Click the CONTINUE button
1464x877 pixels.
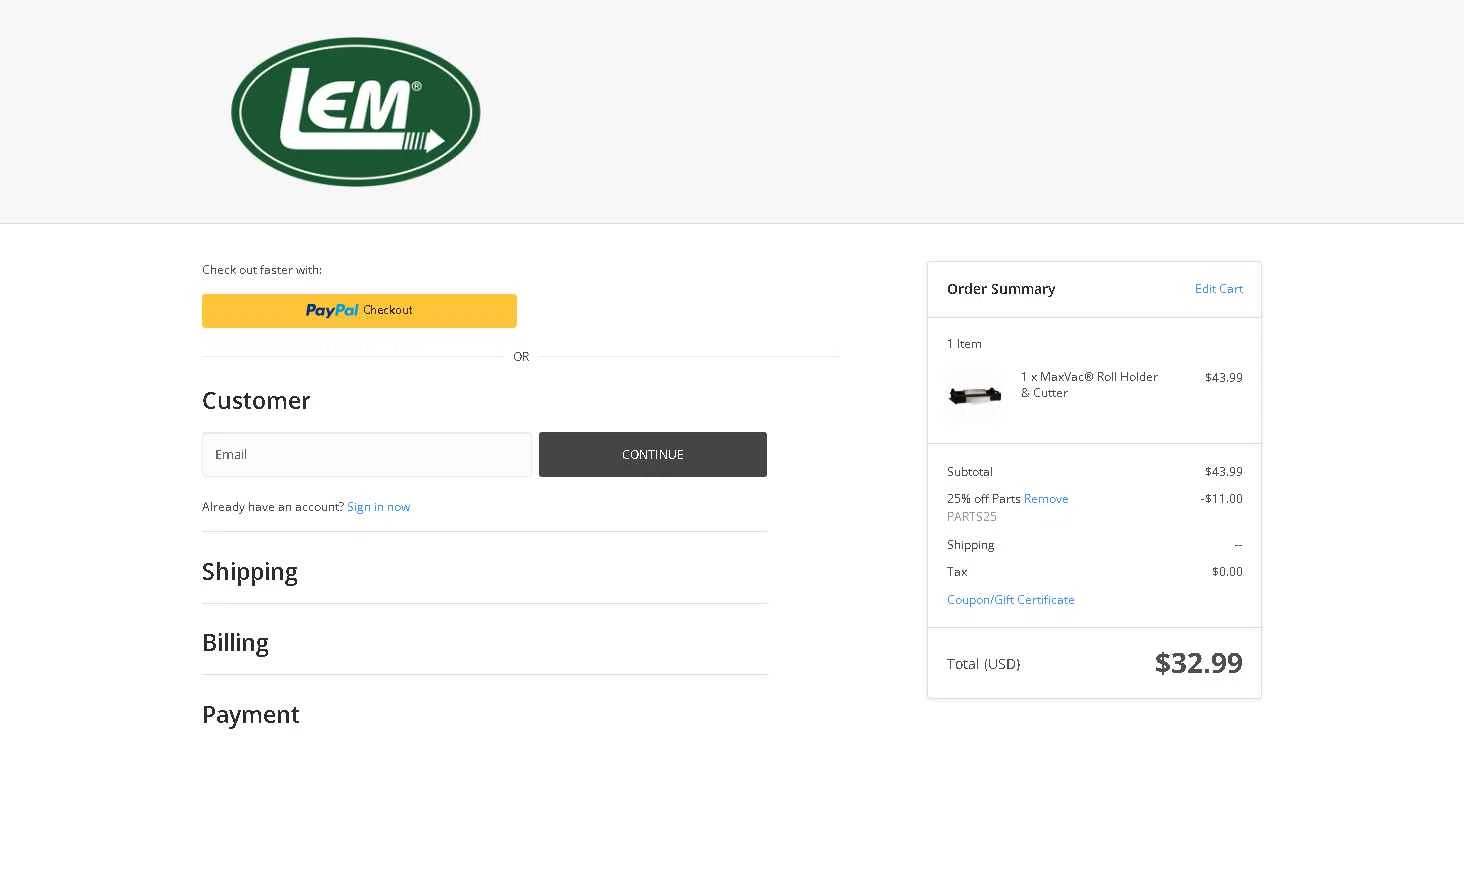coord(653,454)
